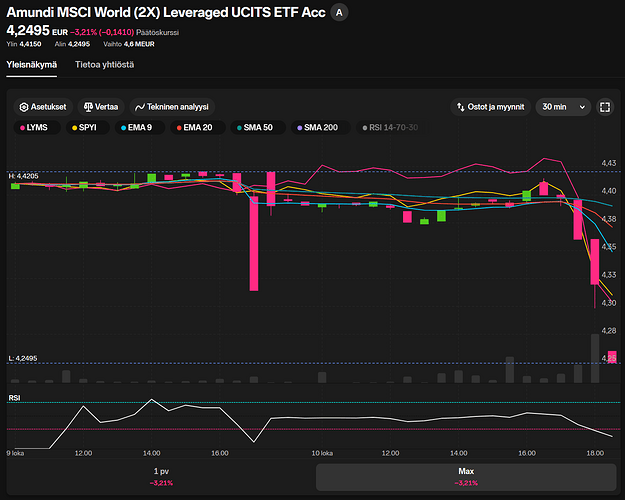This screenshot has height=500, width=625.
Task: Click the trend-line icon in Tekninen analyysi
Action: point(140,107)
